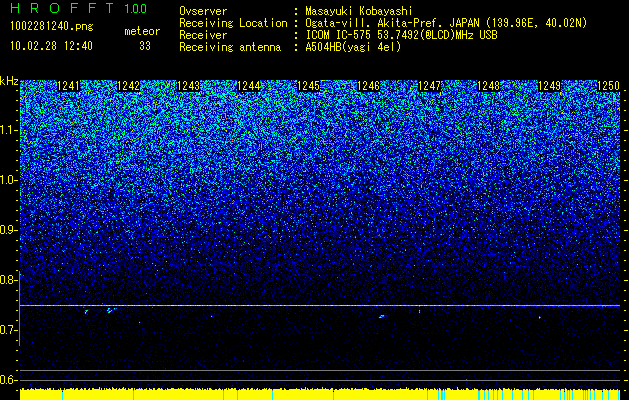Click the date stamp 10.02.28 12:40
The image size is (629, 400).
click(51, 46)
